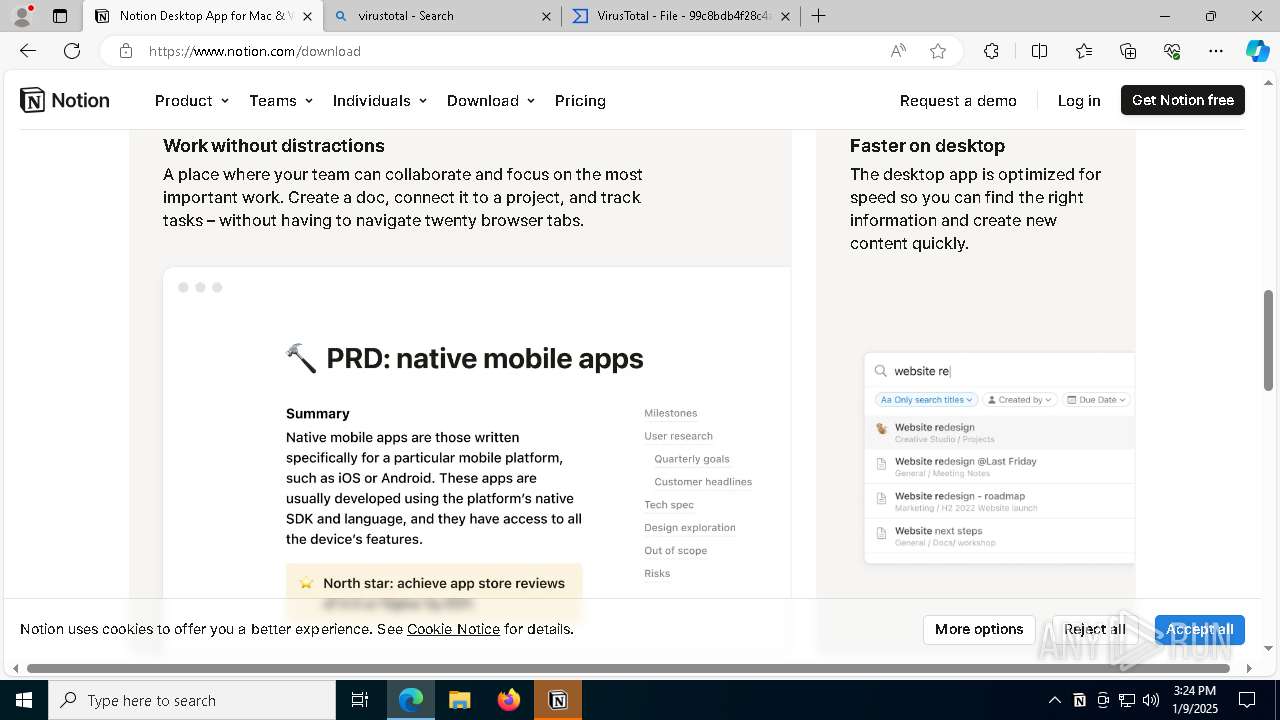Open the browser profile avatar icon
Screen dimensions: 1280x720
click(22, 15)
